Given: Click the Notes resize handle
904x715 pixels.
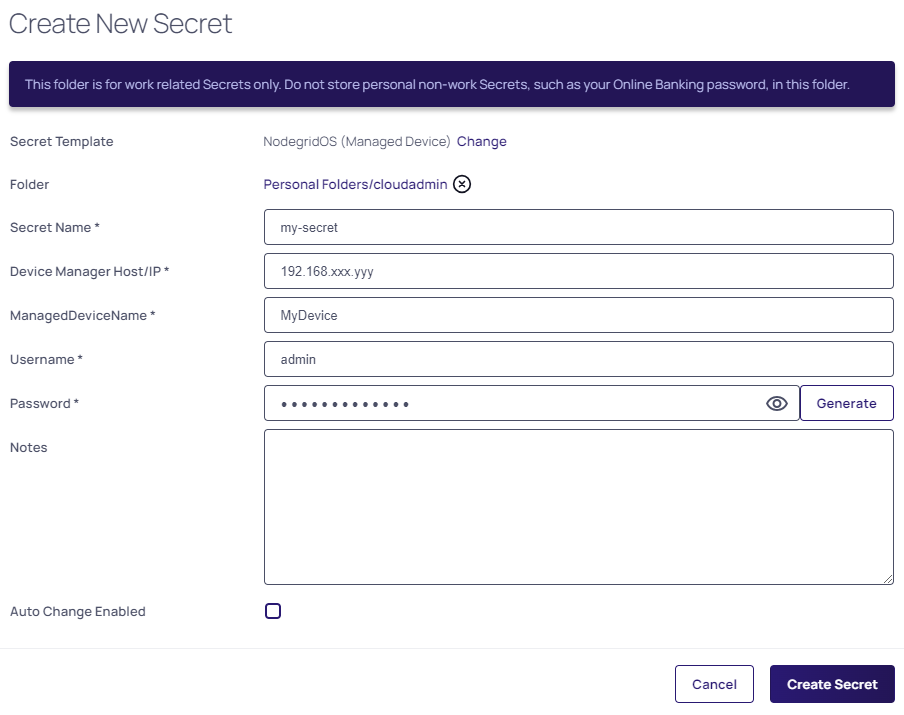Looking at the screenshot, I should [888, 579].
